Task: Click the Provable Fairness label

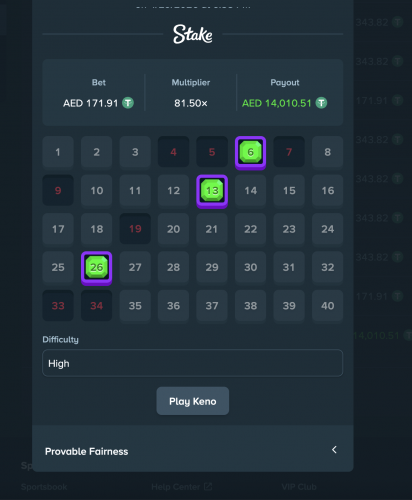Action: (x=87, y=451)
